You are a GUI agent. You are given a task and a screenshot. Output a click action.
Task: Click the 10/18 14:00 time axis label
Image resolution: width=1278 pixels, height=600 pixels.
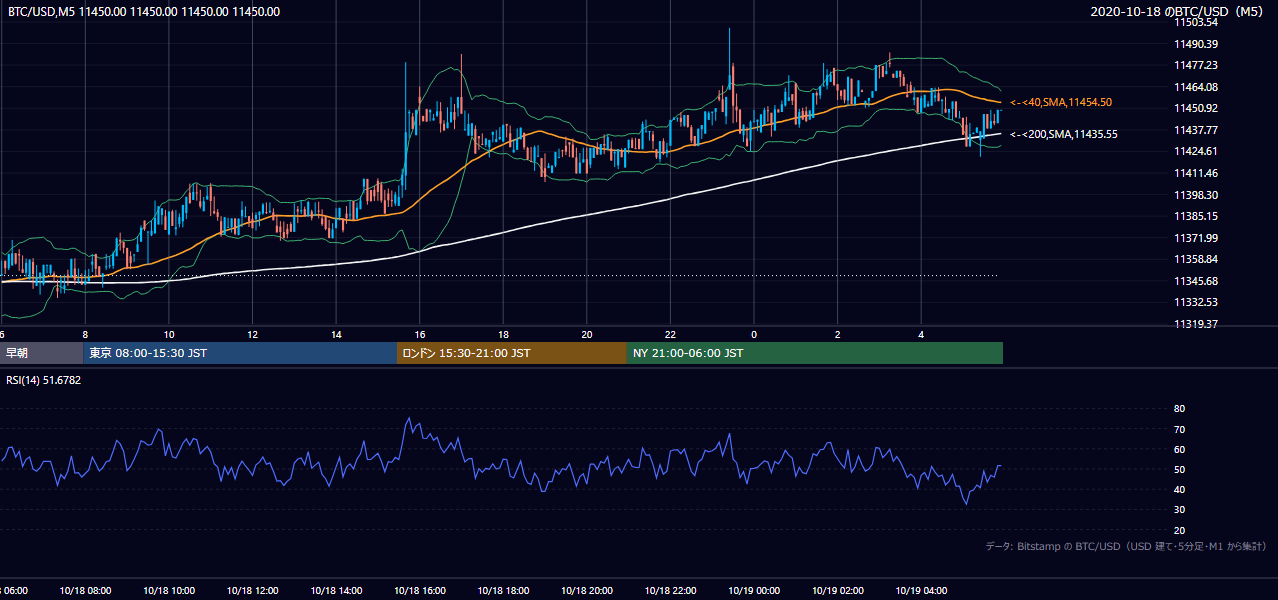pos(336,591)
